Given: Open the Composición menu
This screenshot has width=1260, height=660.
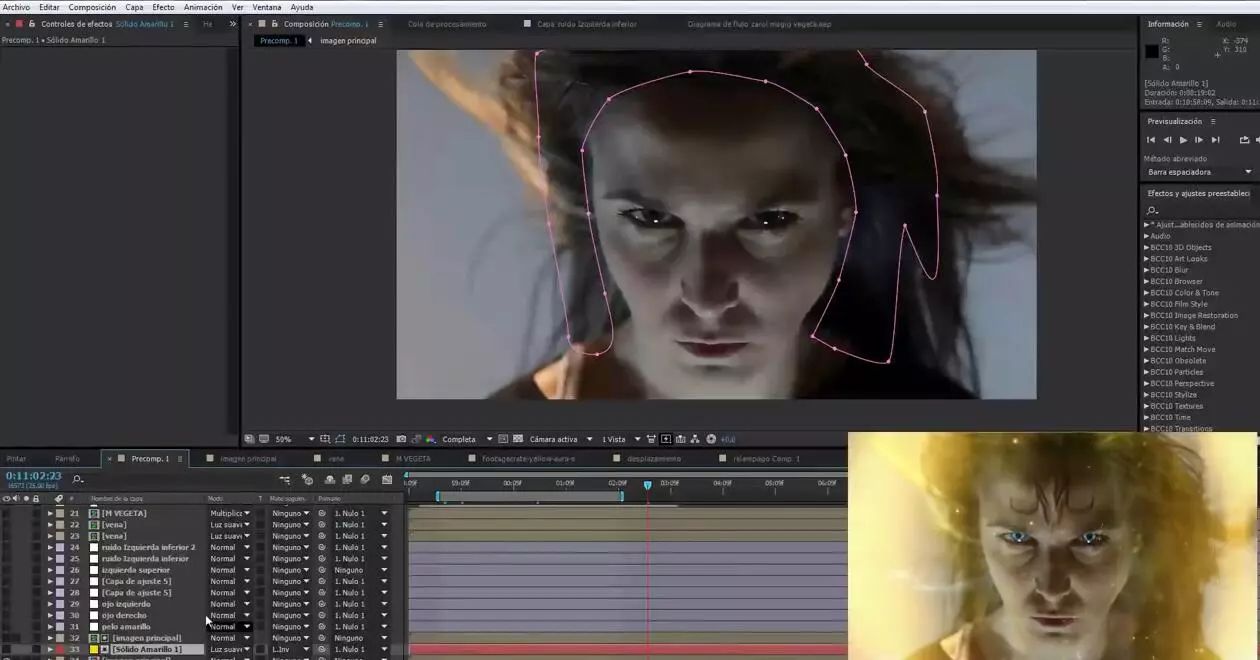Looking at the screenshot, I should click(92, 7).
